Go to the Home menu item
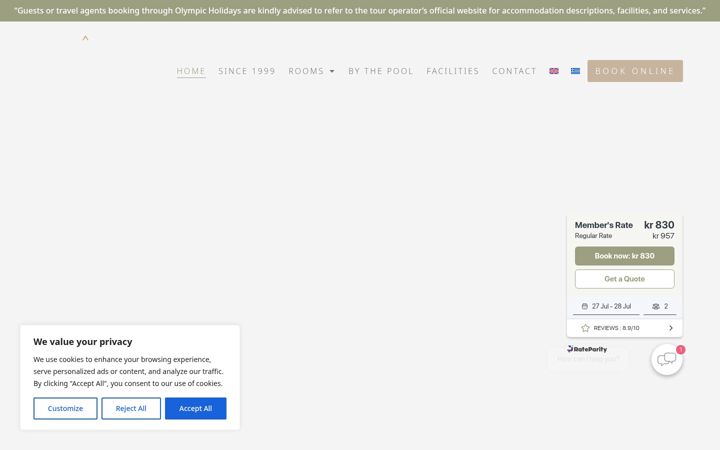Viewport: 720px width, 450px height. pos(191,71)
